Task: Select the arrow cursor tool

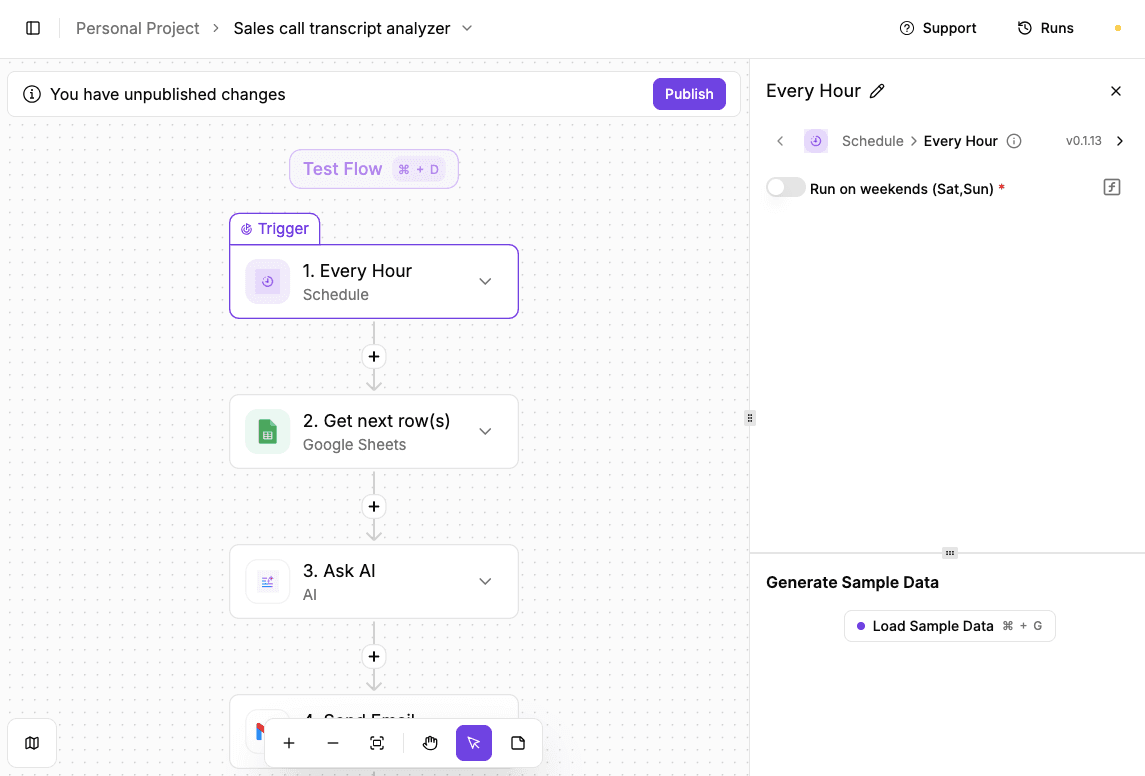Action: coord(473,743)
